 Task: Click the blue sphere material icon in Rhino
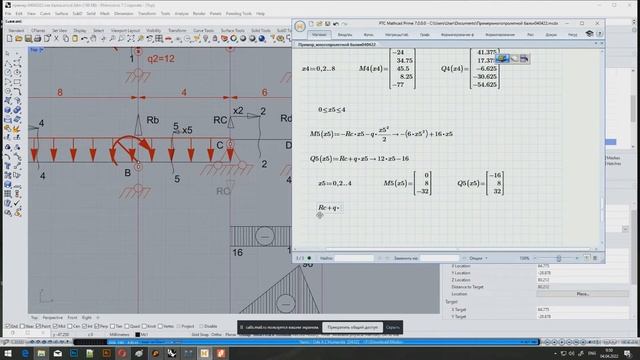[262, 39]
